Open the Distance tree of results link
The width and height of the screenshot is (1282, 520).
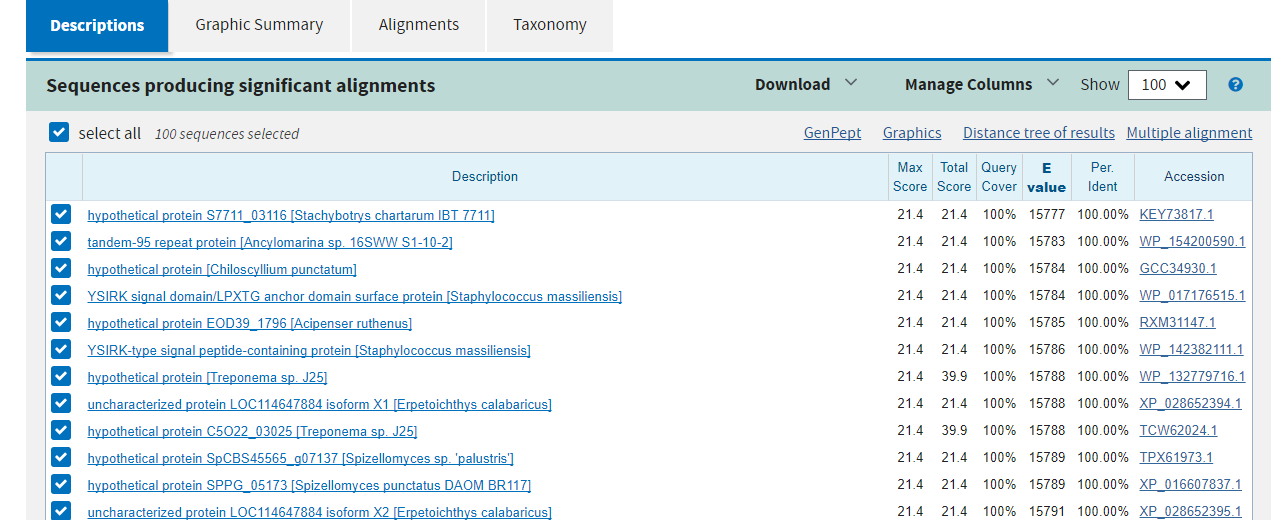(x=1038, y=133)
